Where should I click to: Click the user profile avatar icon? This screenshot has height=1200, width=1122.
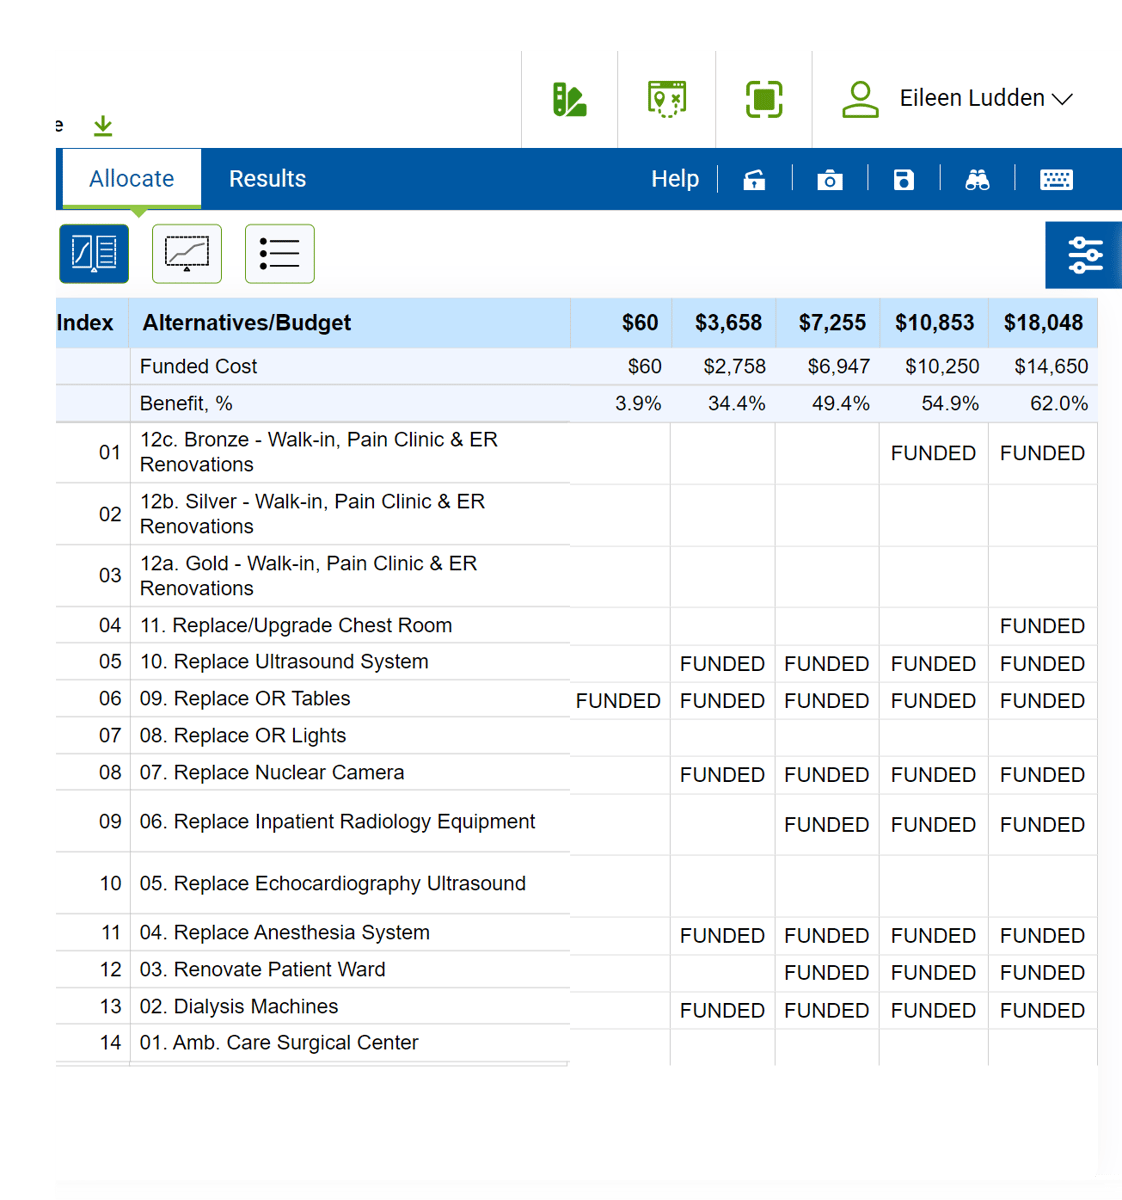860,99
